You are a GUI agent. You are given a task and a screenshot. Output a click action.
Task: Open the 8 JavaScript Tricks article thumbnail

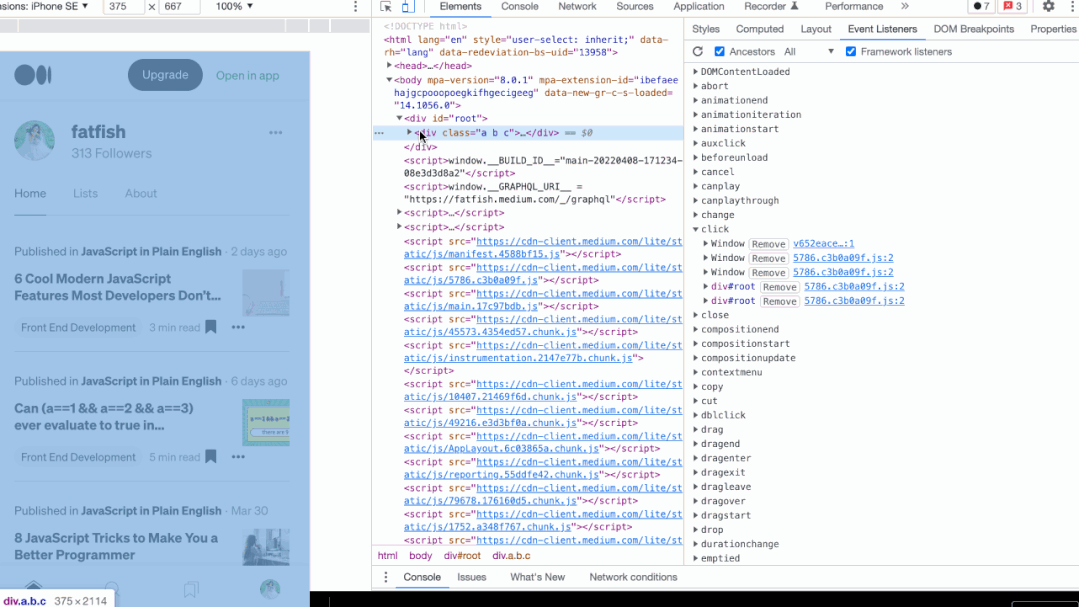click(x=266, y=546)
